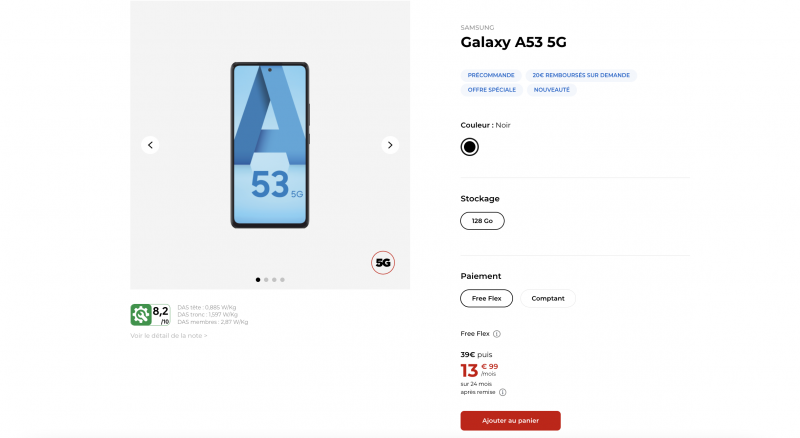Jump to the third carousel dot
The width and height of the screenshot is (800, 438).
click(x=274, y=280)
